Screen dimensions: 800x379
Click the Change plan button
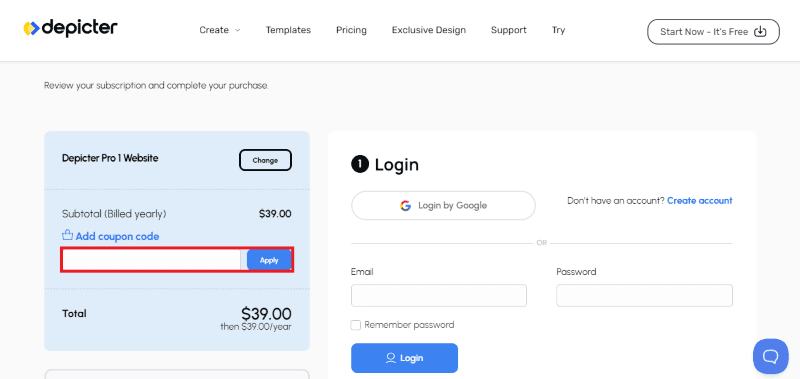[x=265, y=160]
